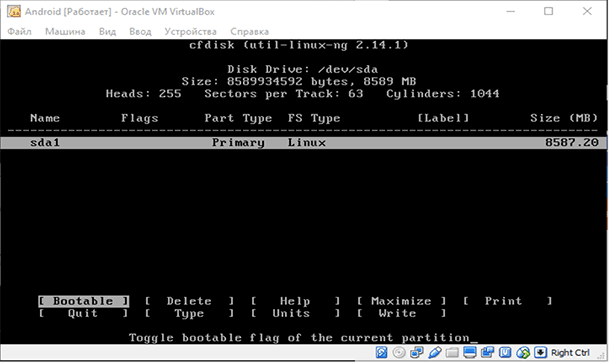Minimize the VirtualBox window

point(511,11)
